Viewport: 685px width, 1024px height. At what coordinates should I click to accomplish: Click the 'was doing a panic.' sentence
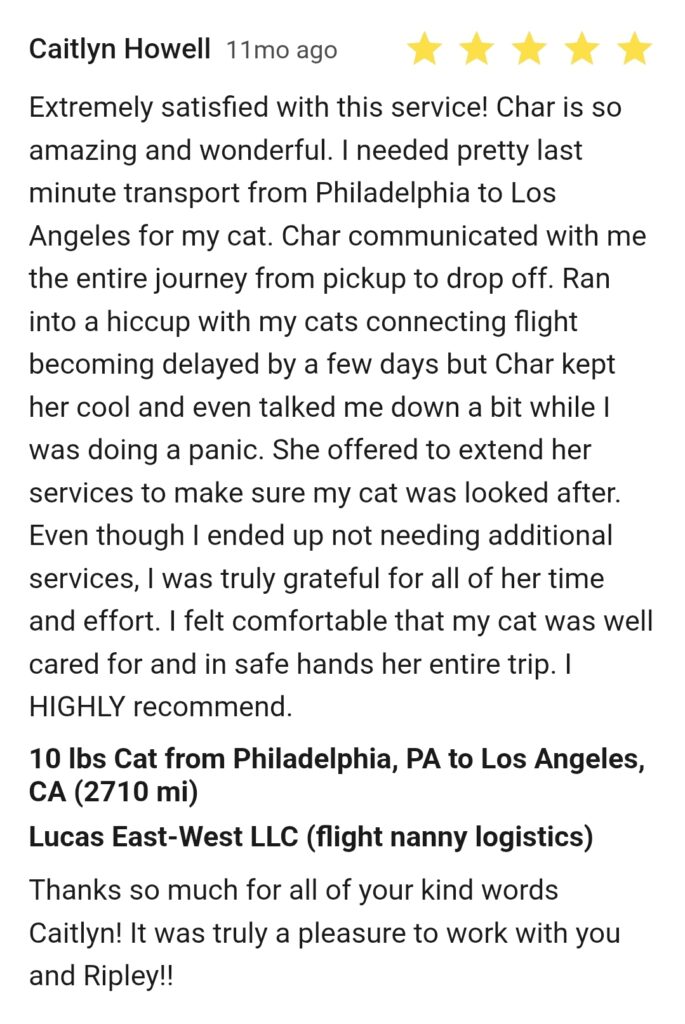click(146, 450)
